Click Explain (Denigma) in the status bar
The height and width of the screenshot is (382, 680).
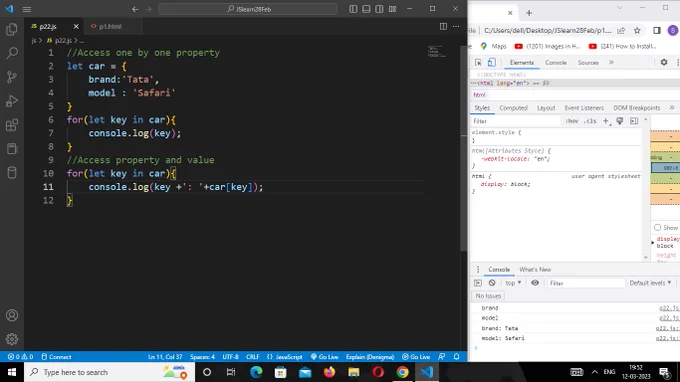pyautogui.click(x=370, y=357)
